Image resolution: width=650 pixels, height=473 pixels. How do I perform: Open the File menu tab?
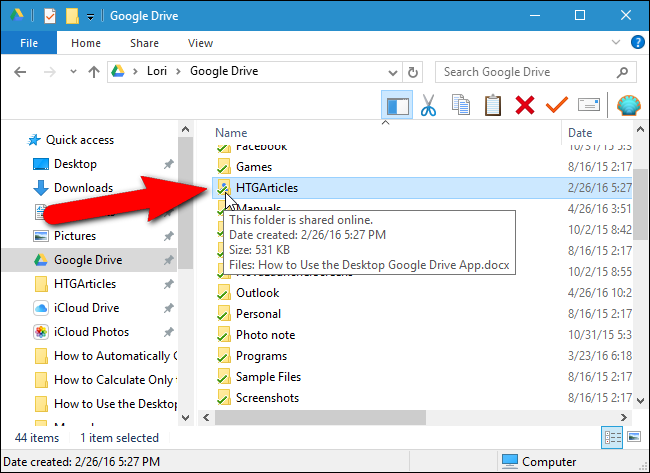pos(29,43)
